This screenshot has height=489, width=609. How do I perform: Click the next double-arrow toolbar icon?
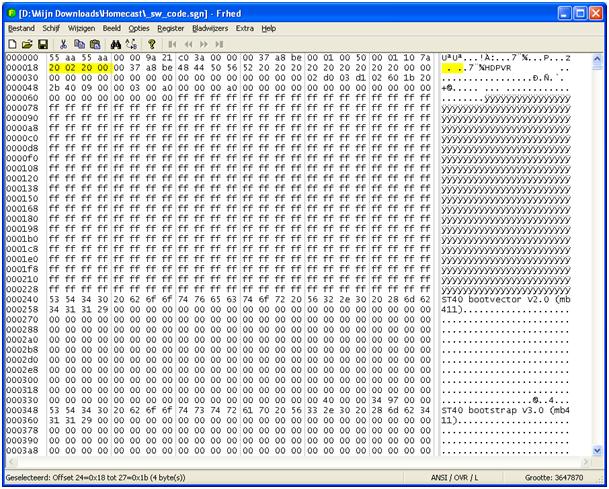tap(204, 44)
